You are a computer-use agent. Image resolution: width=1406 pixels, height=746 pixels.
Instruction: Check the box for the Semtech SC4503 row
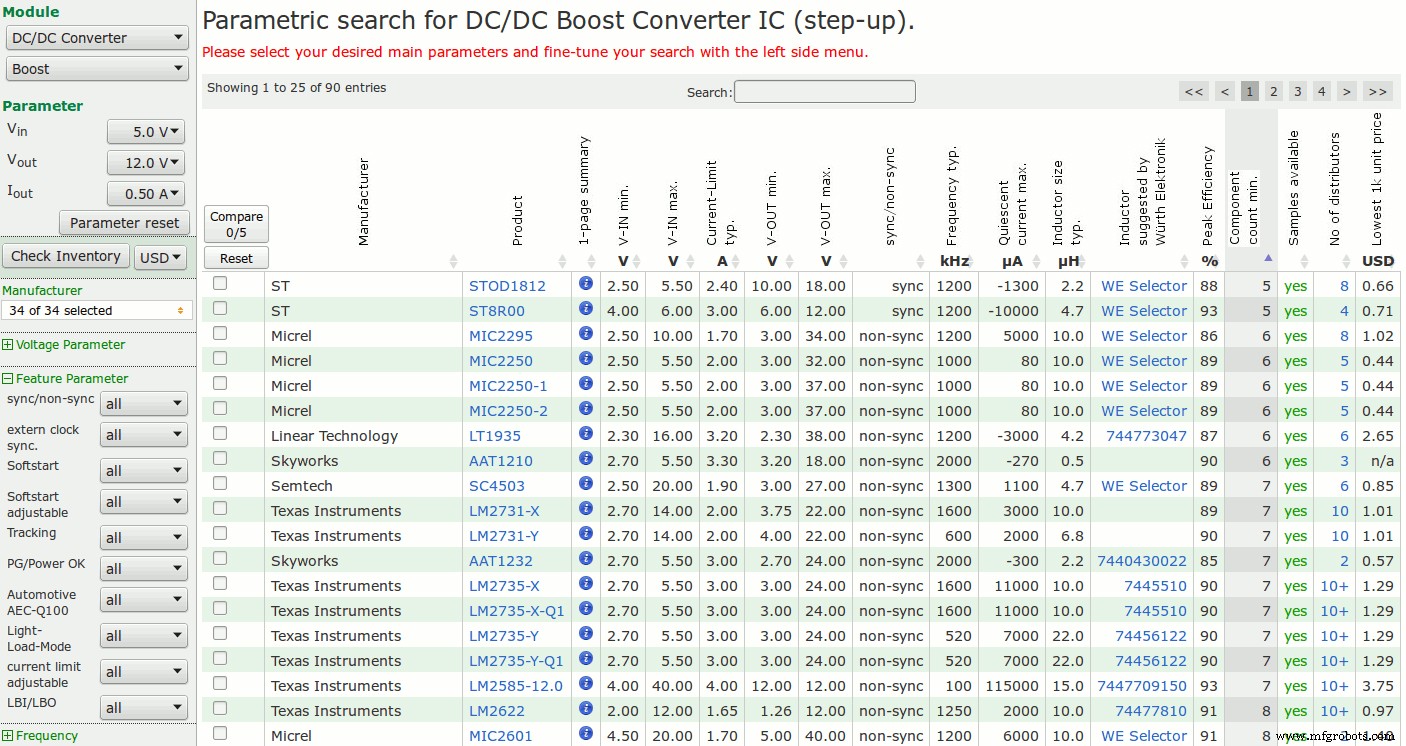pos(220,484)
